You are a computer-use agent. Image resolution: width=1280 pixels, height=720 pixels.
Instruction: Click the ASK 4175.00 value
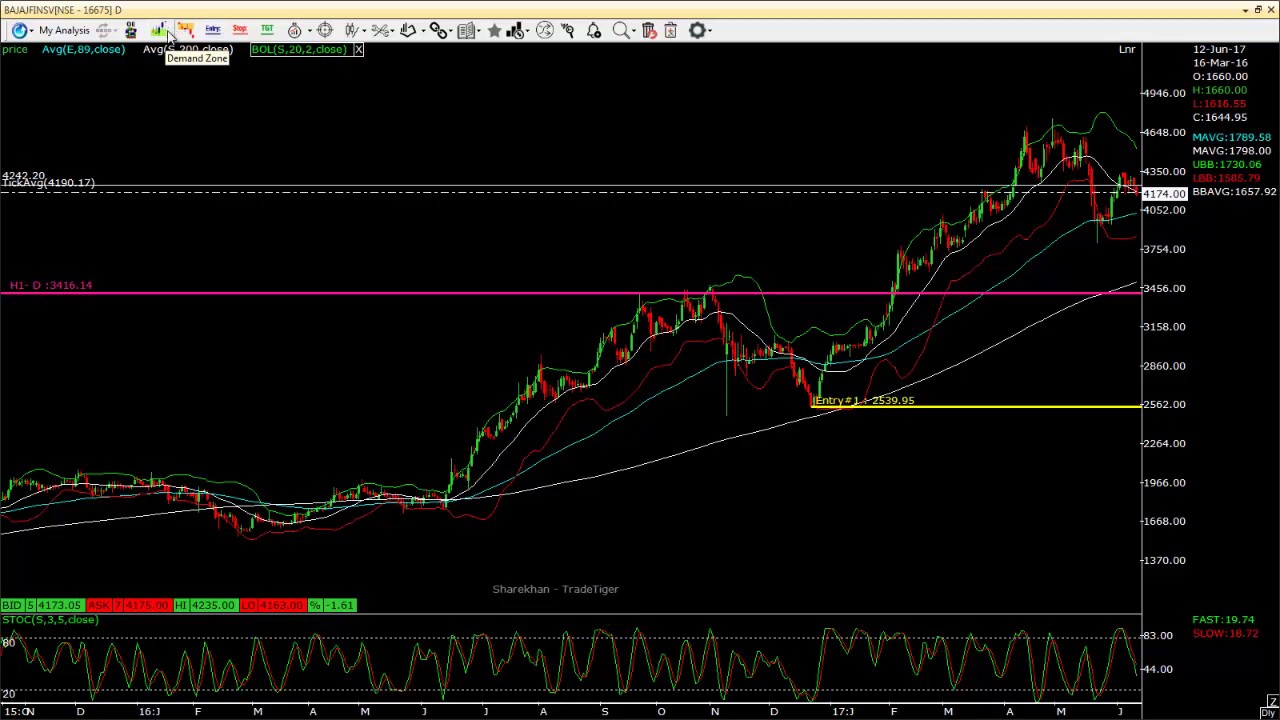(146, 605)
